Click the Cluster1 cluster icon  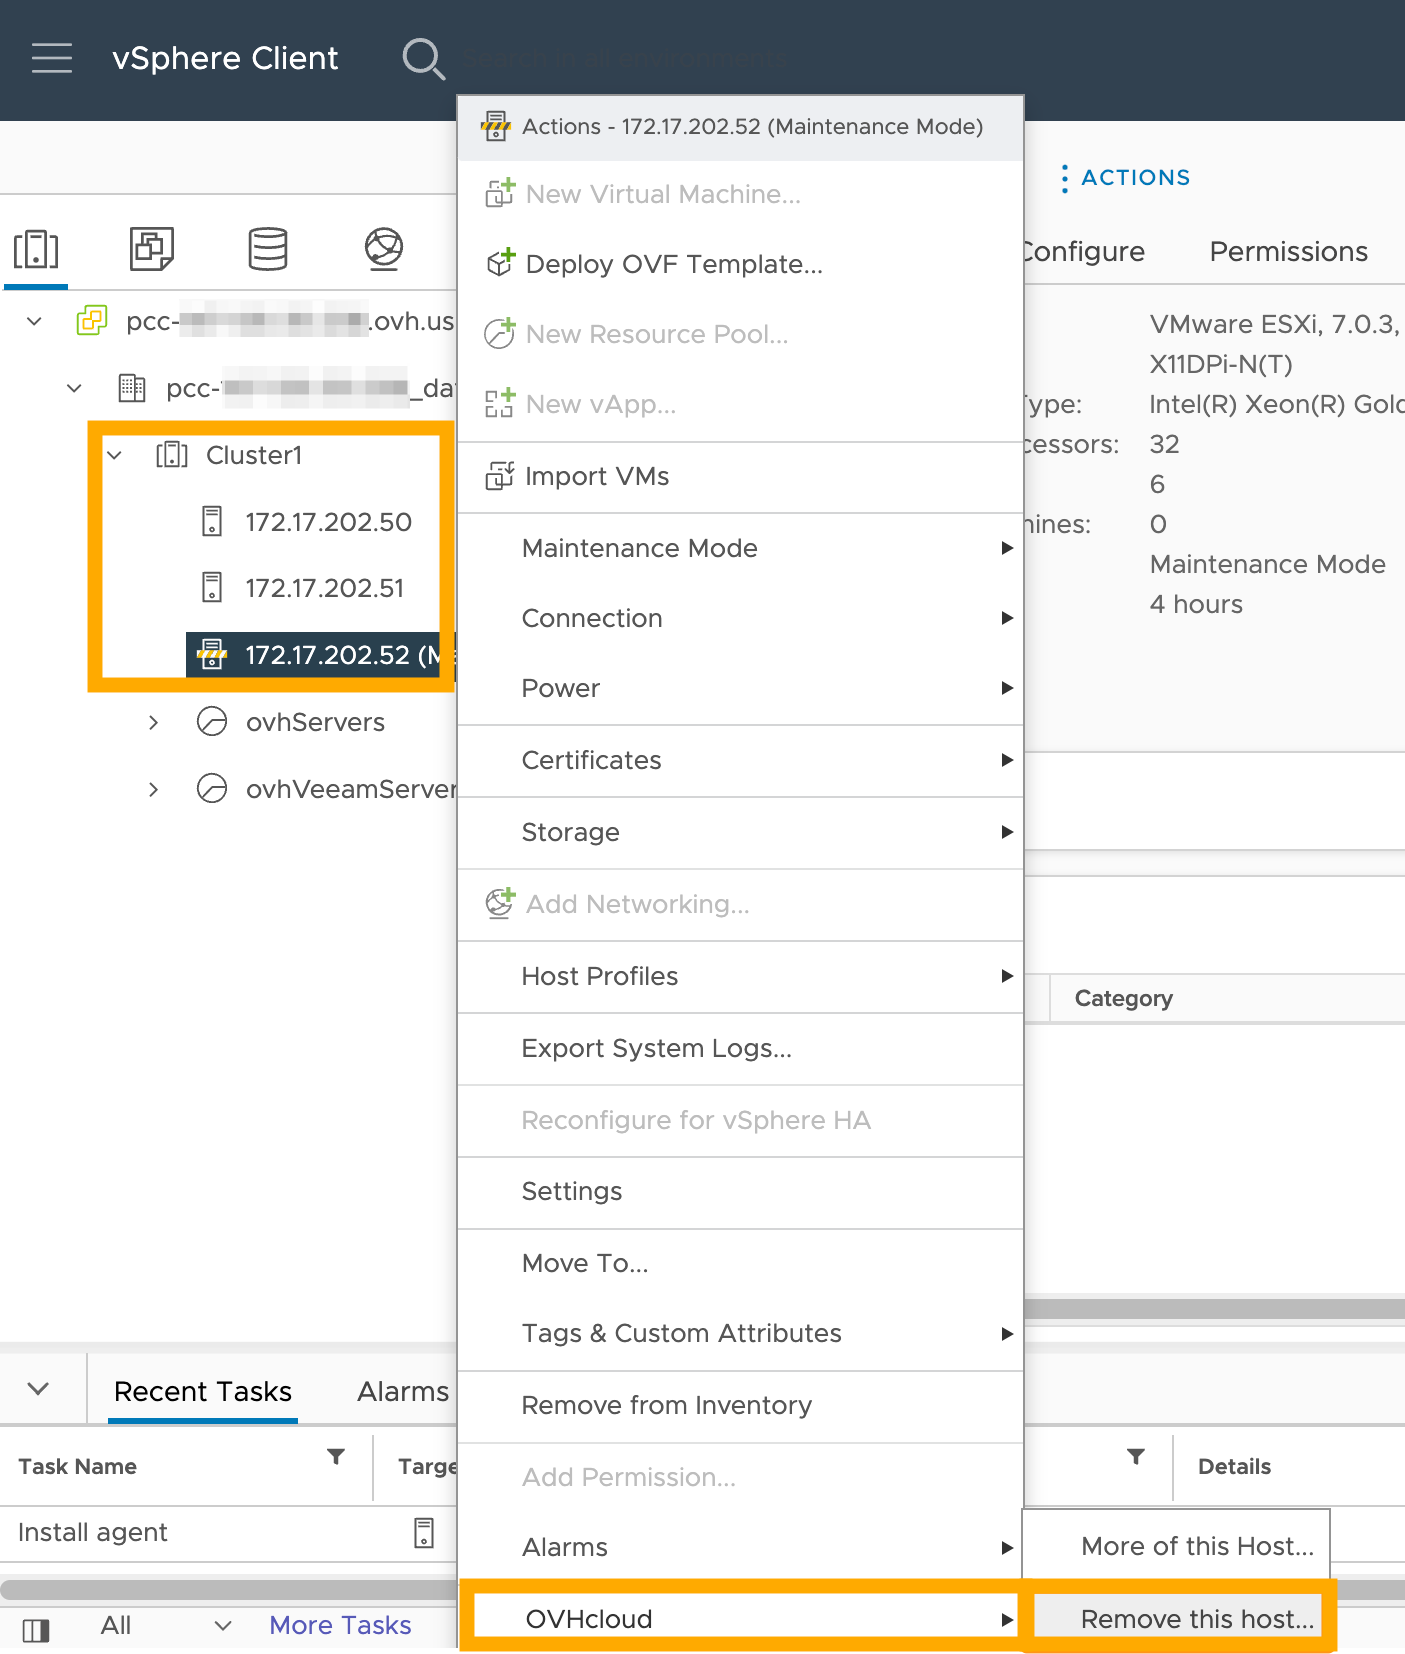coord(172,455)
